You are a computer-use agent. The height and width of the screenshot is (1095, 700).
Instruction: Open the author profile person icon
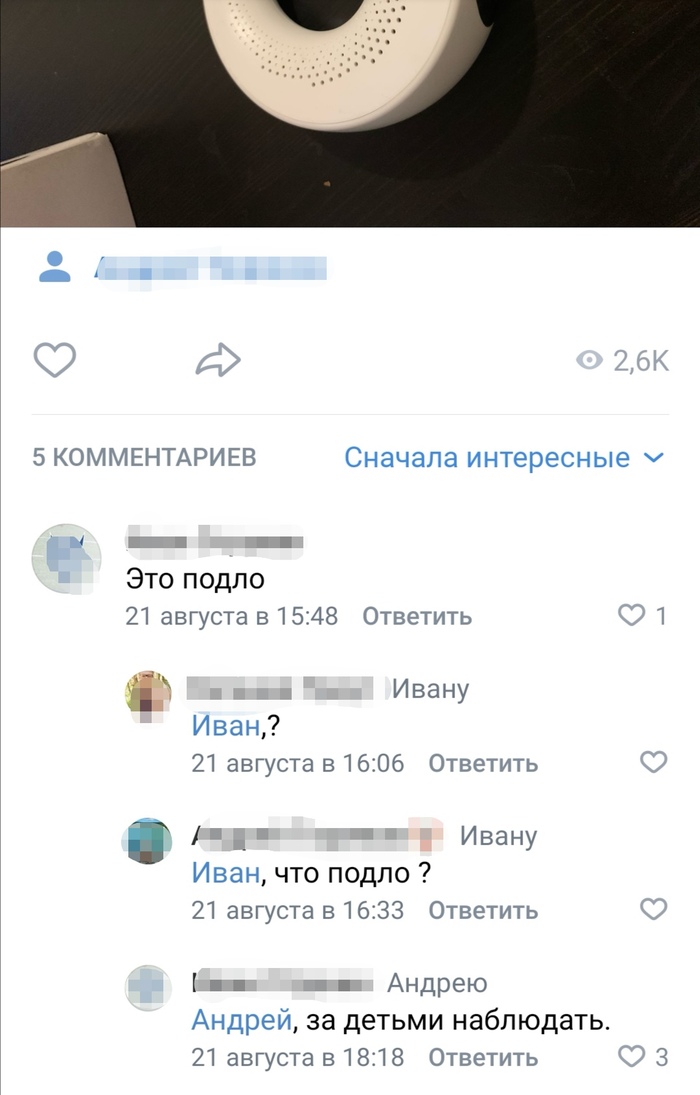[x=54, y=266]
